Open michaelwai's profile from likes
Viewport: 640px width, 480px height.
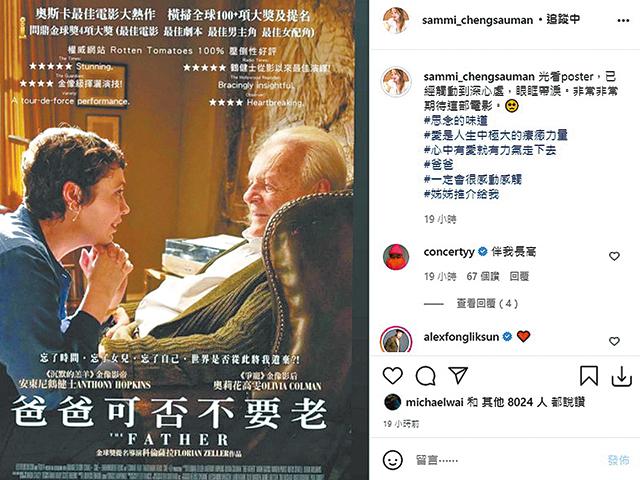(434, 402)
